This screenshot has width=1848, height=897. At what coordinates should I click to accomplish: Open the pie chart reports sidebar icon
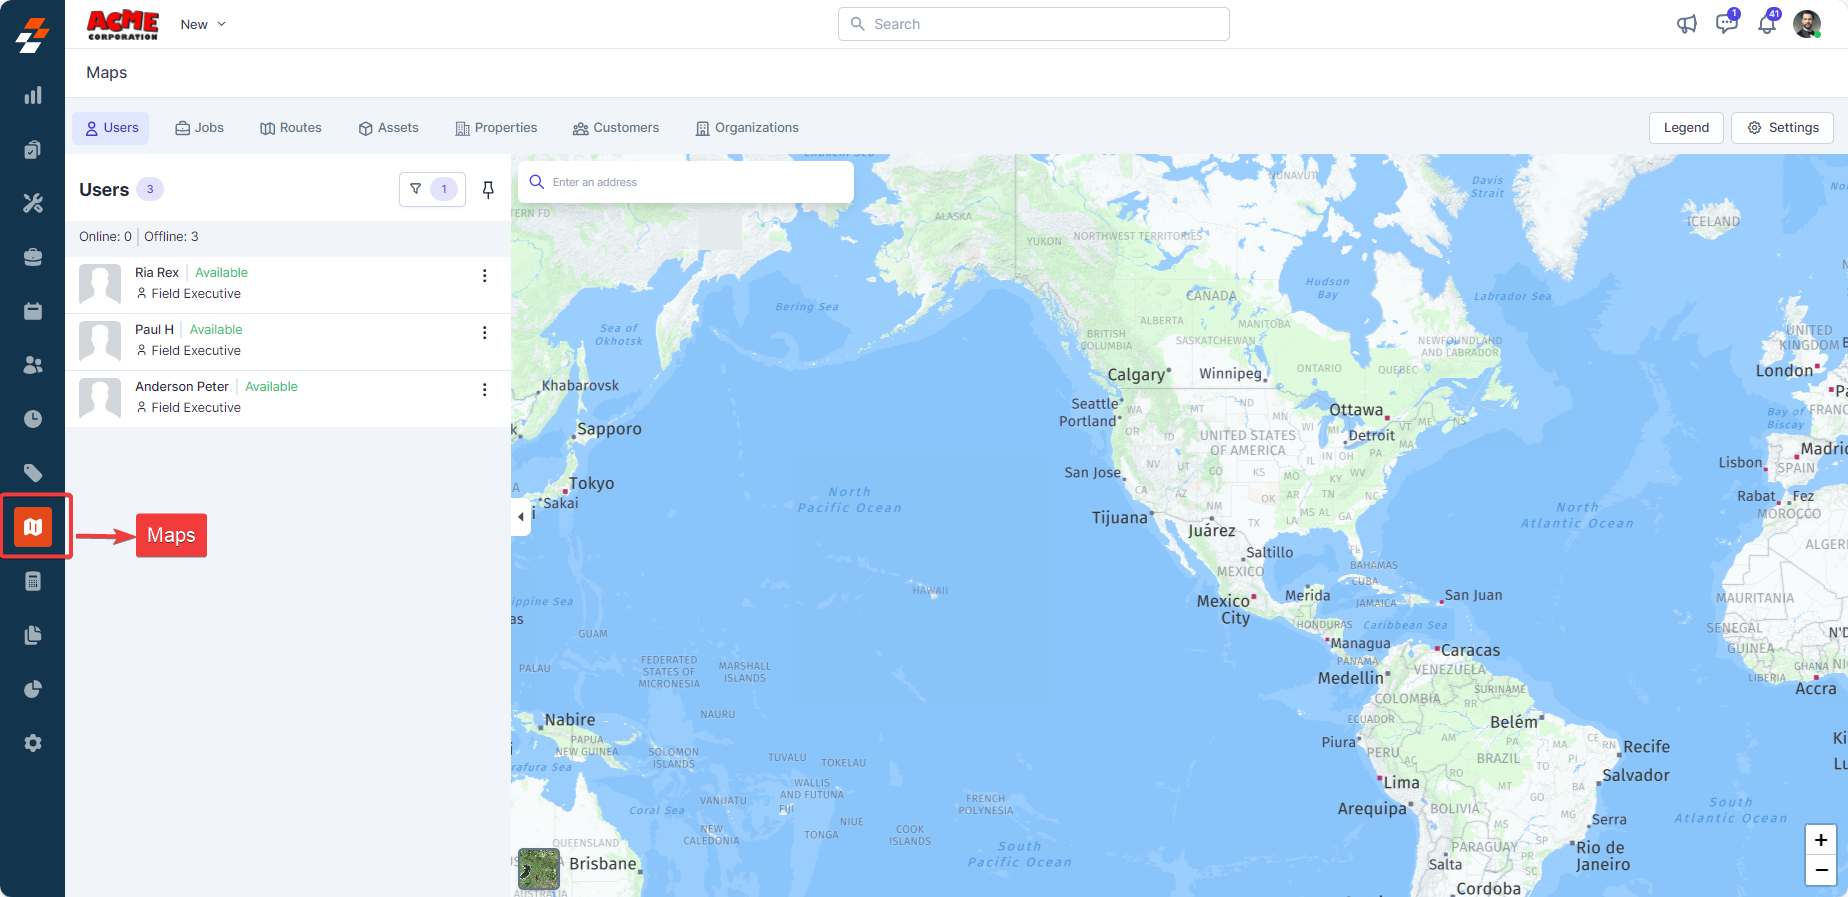point(33,689)
